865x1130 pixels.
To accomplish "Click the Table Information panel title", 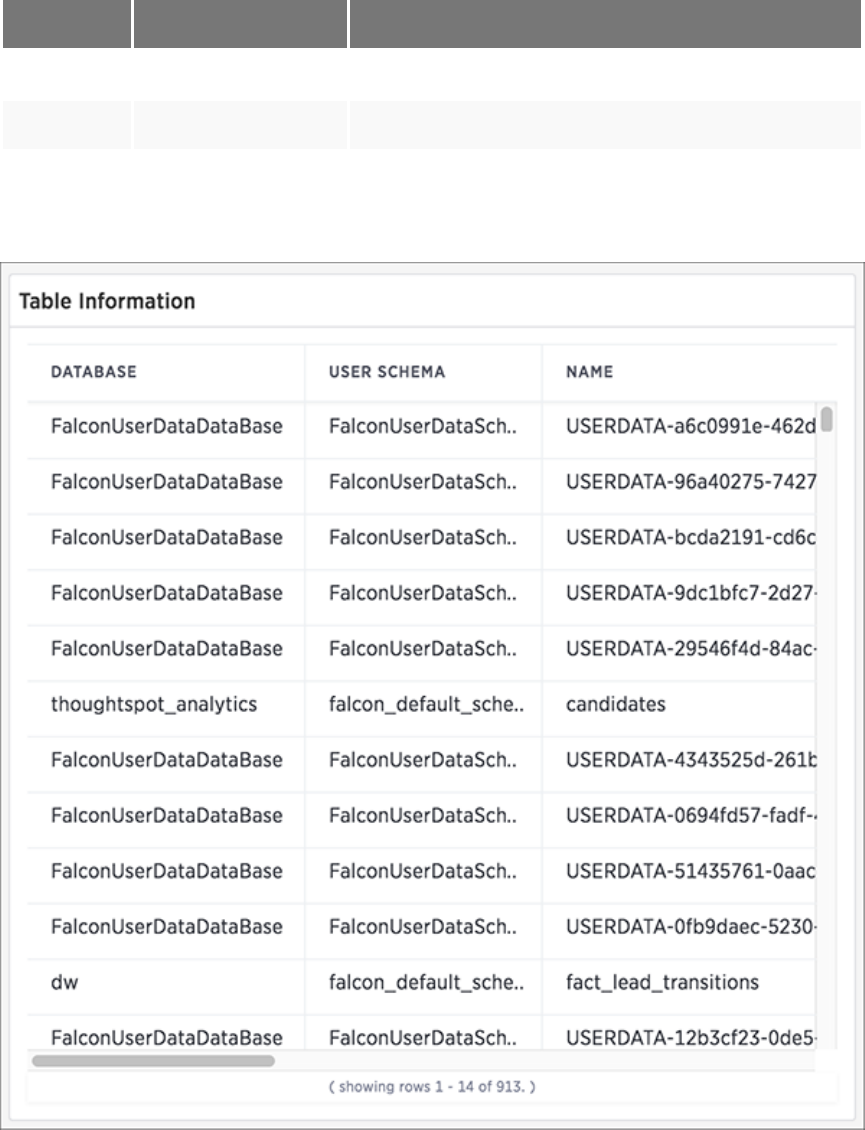I will coord(107,301).
